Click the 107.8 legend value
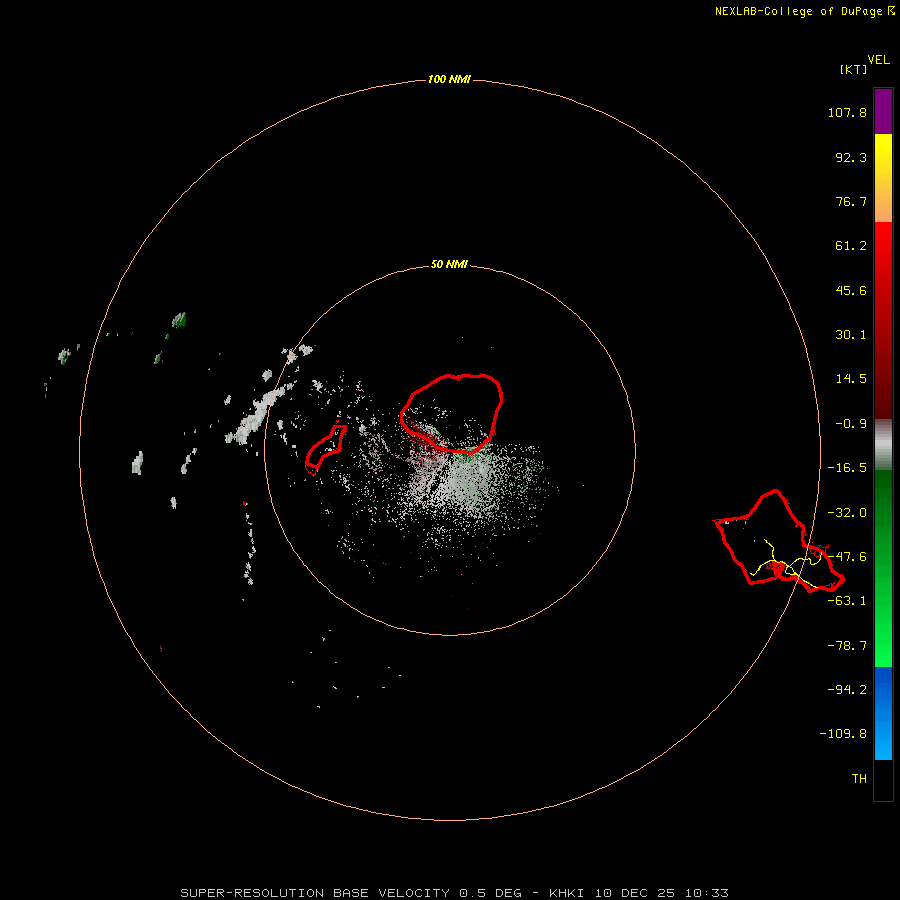Viewport: 900px width, 900px height. pos(847,112)
